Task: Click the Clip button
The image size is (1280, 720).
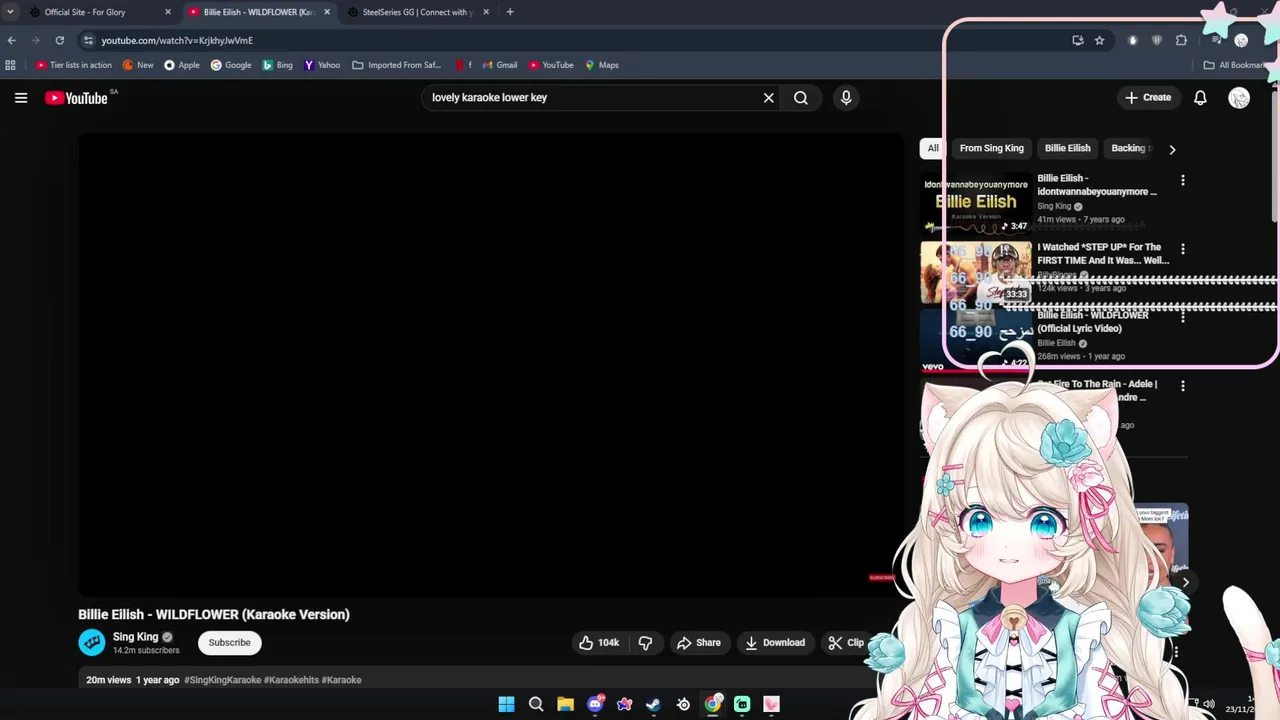Action: [x=846, y=643]
